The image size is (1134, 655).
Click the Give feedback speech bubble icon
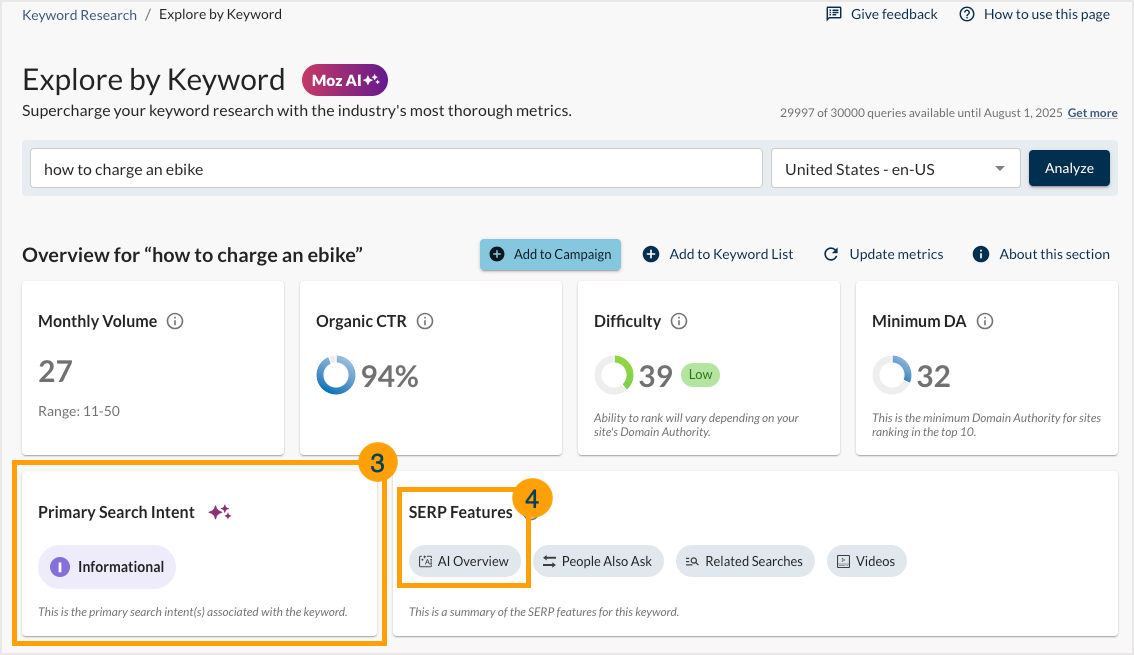[x=833, y=14]
